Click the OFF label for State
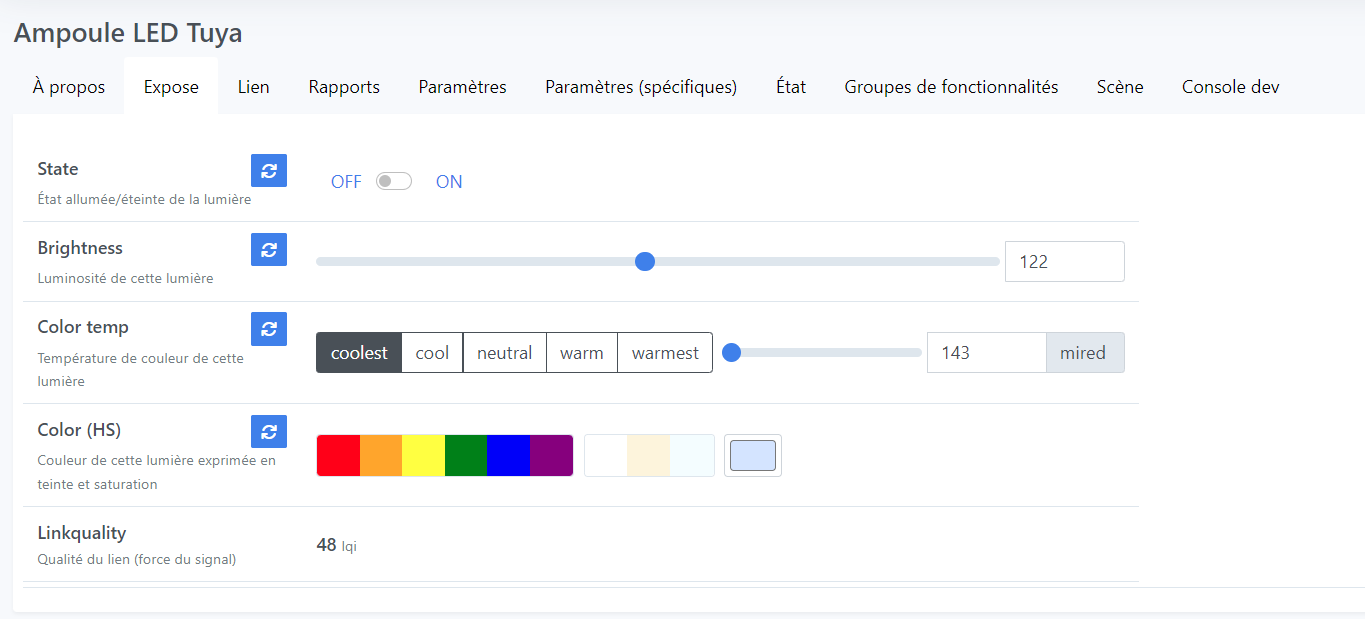 pyautogui.click(x=346, y=182)
